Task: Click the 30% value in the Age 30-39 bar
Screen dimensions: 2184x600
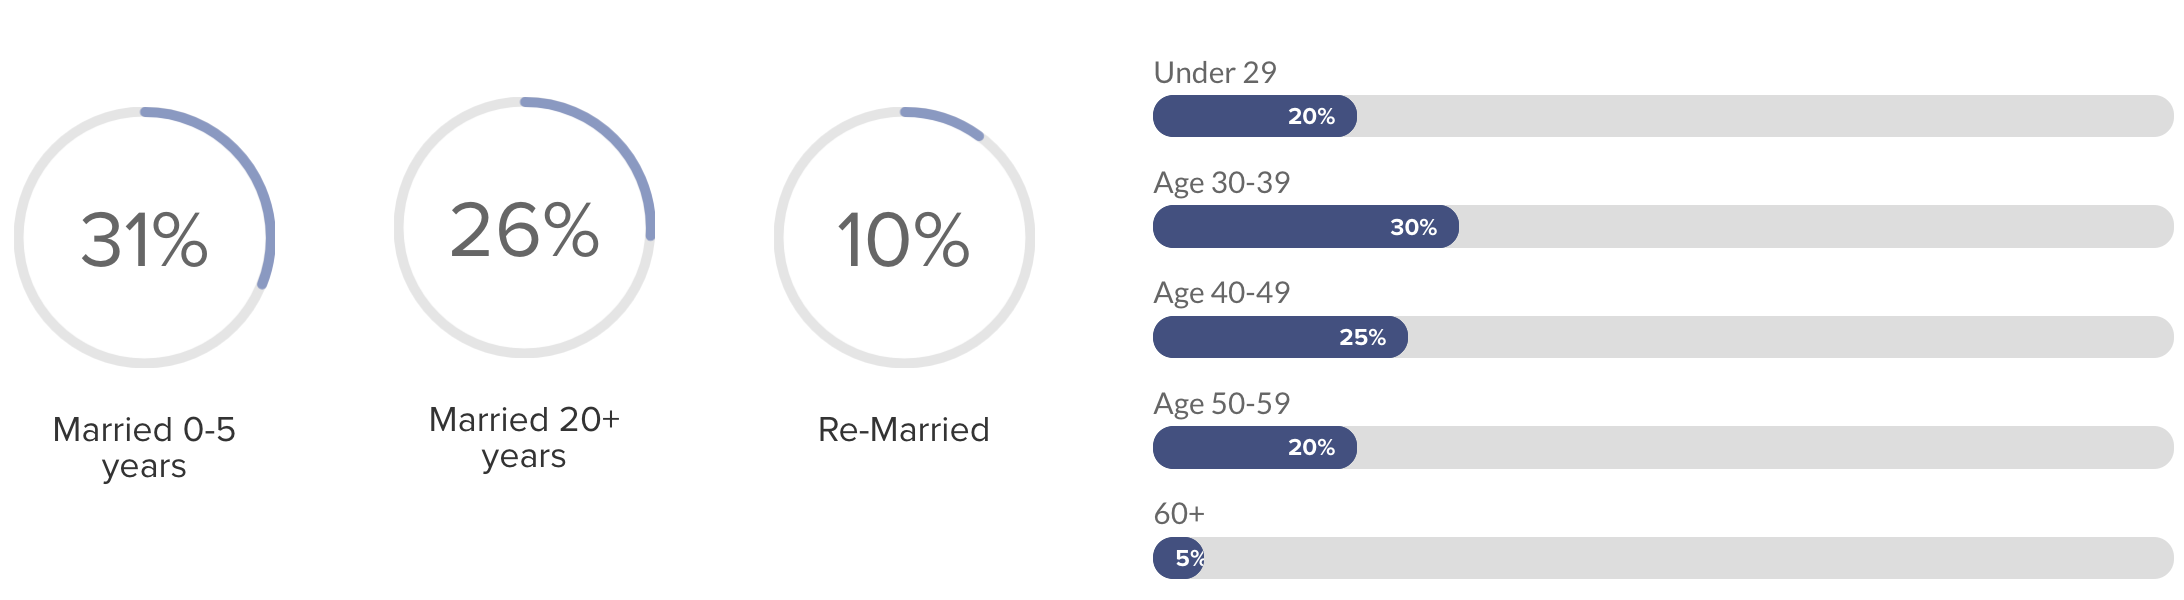Action: (x=1413, y=227)
